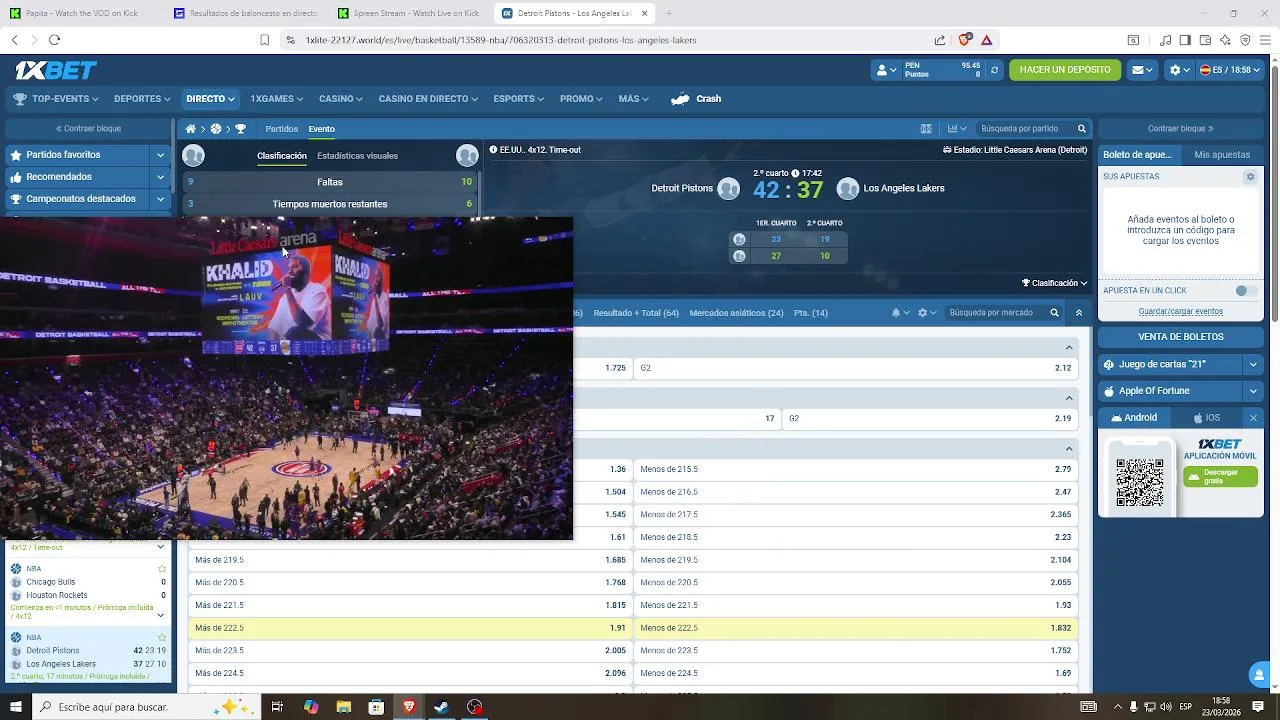
Task: Click the 1XBET logo
Action: pyautogui.click(x=56, y=70)
